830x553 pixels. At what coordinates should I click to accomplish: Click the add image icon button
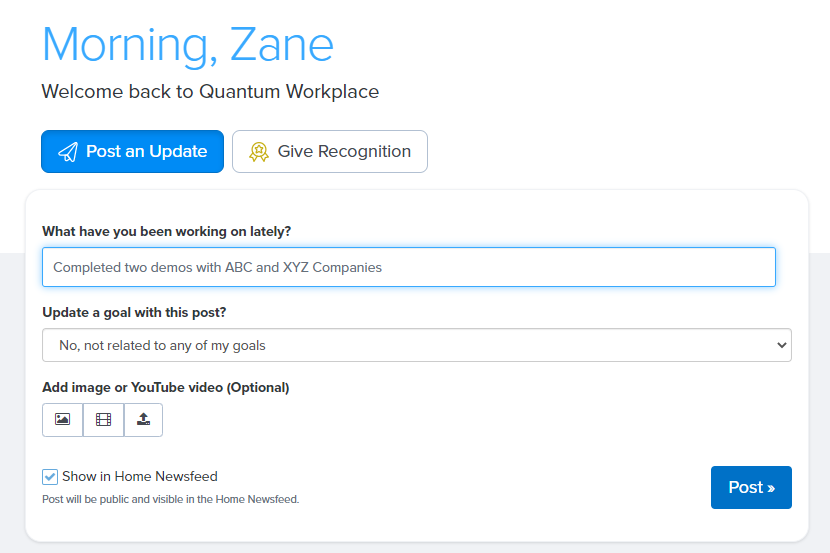(x=62, y=420)
